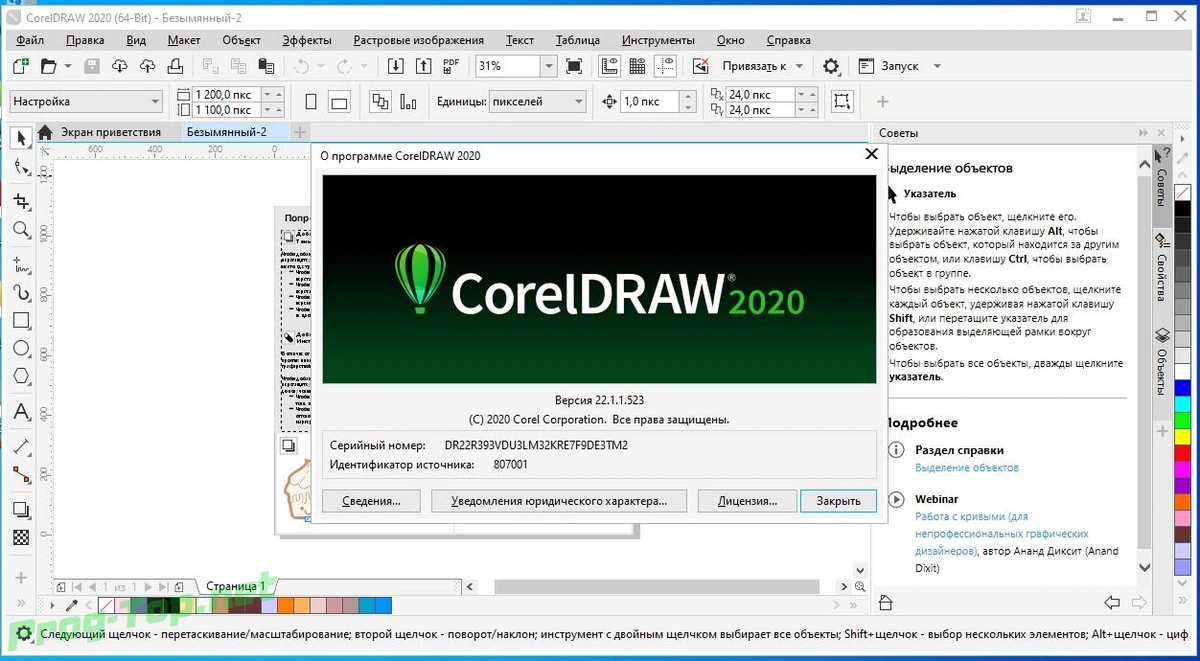
Task: Click the Print icon in the toolbar
Action: (x=175, y=66)
